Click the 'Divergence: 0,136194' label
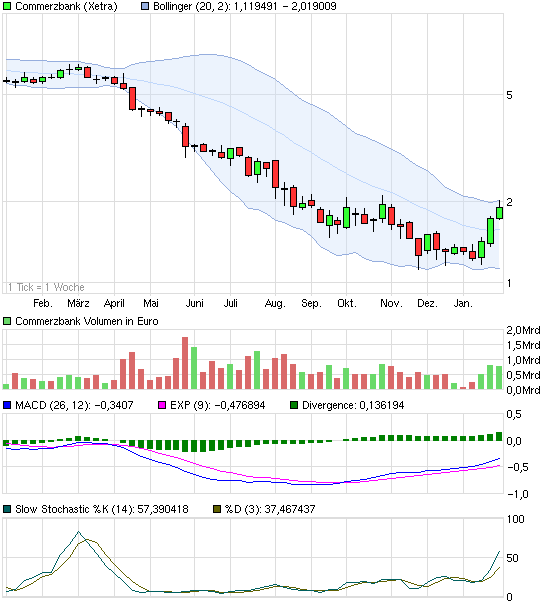This screenshot has width=545, height=606. (x=353, y=405)
